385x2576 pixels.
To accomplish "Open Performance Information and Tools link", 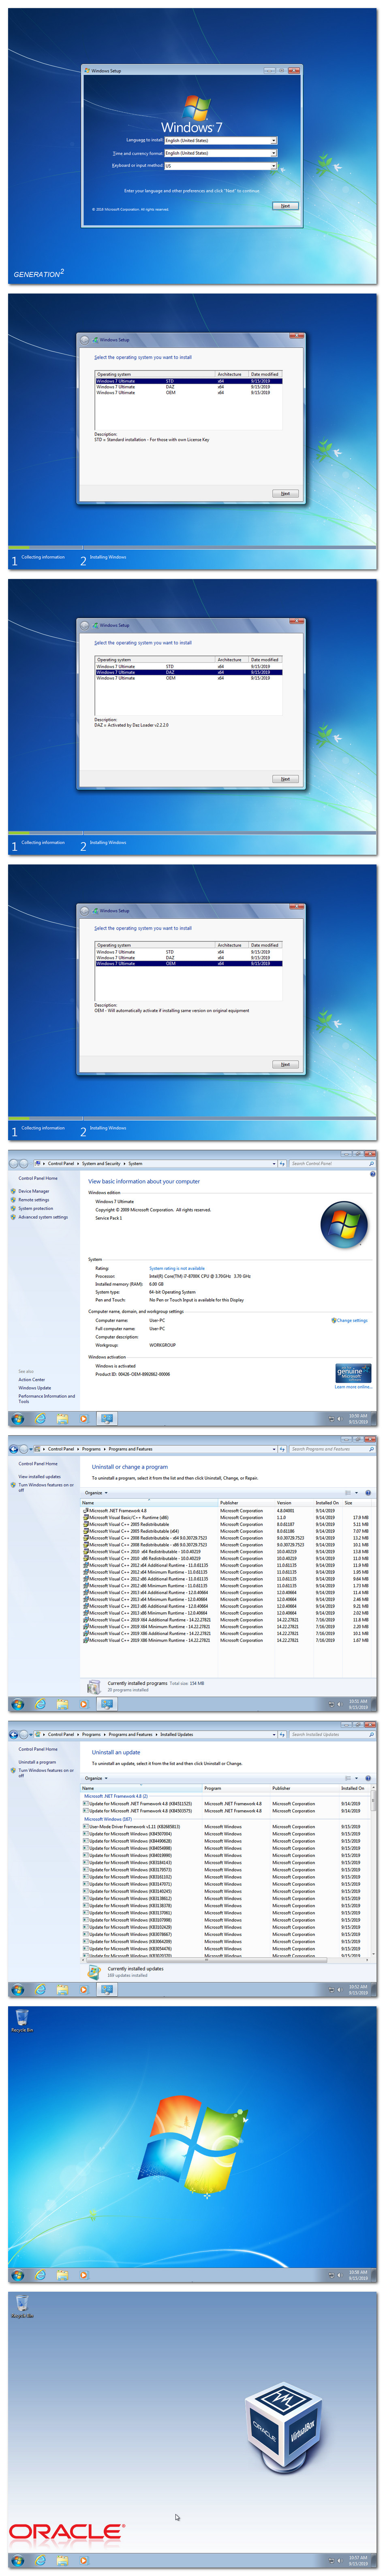I will pyautogui.click(x=46, y=1398).
